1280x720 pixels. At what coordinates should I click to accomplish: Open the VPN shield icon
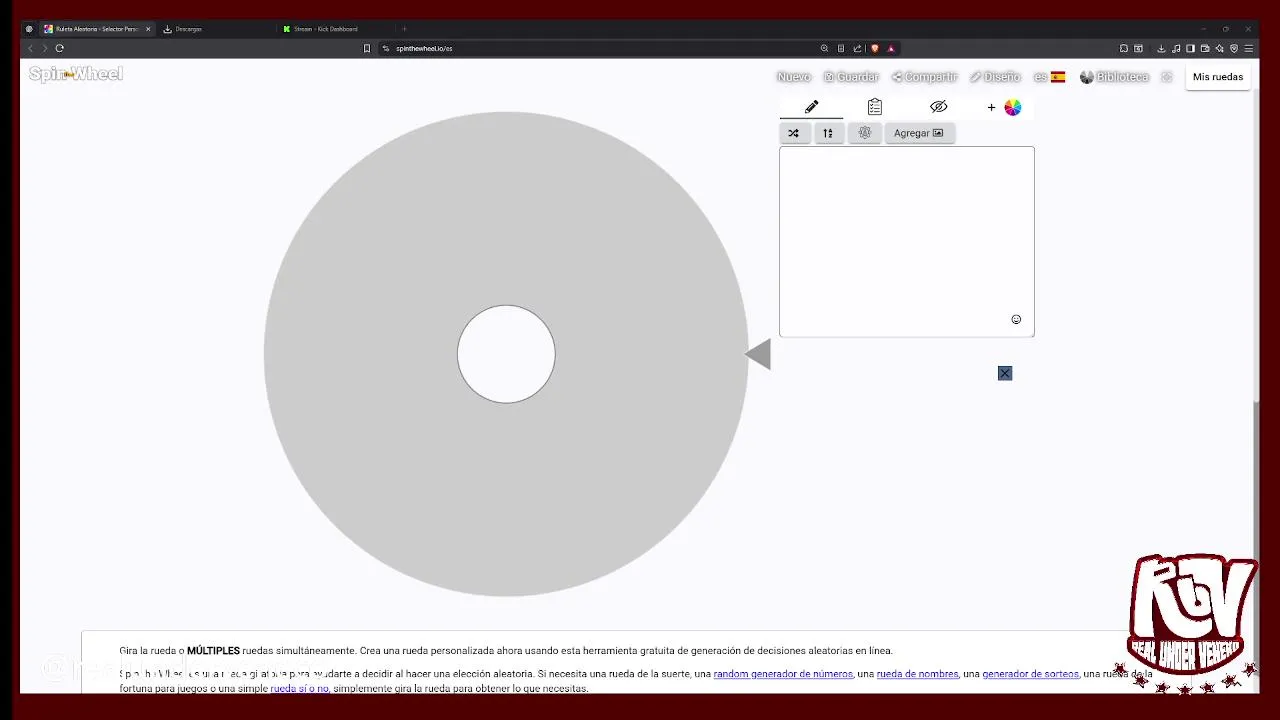point(1234,48)
